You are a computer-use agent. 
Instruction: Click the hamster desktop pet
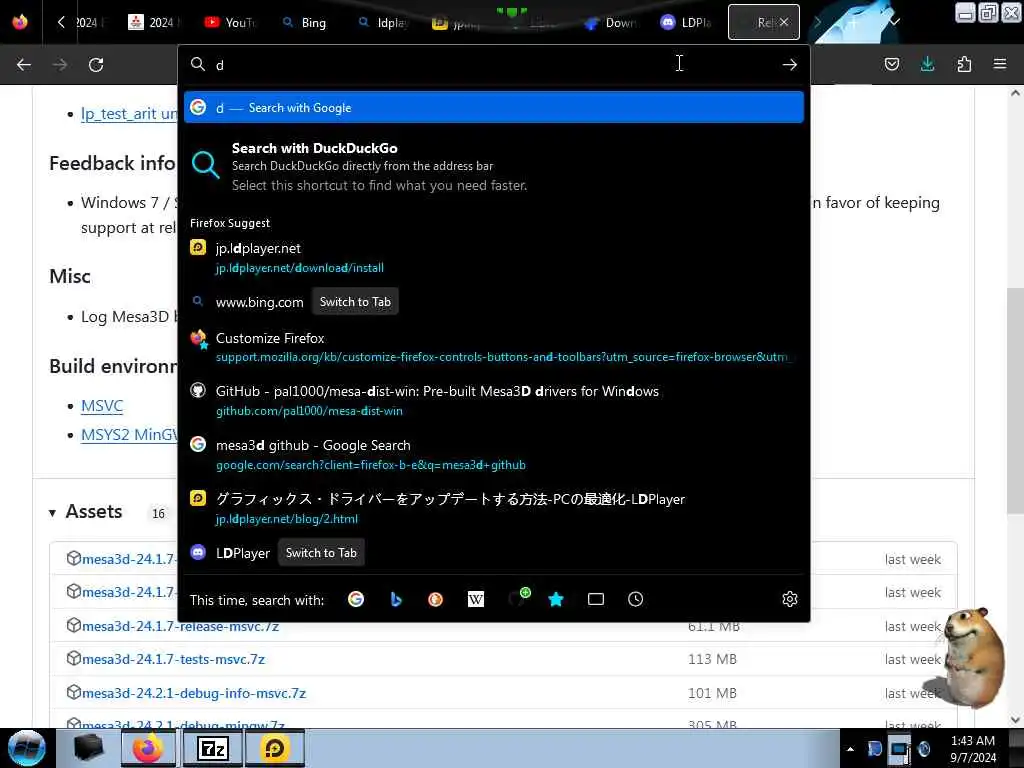point(974,656)
